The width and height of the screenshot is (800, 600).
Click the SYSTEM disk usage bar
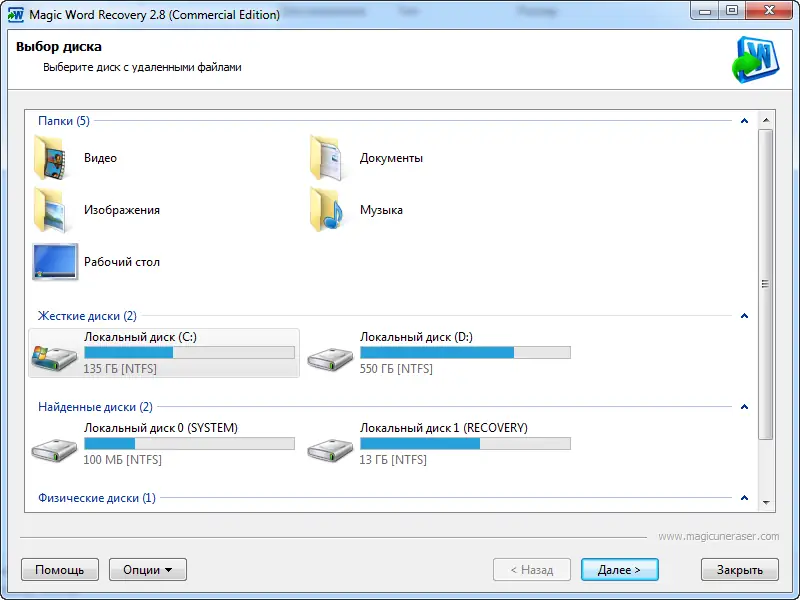click(x=189, y=443)
